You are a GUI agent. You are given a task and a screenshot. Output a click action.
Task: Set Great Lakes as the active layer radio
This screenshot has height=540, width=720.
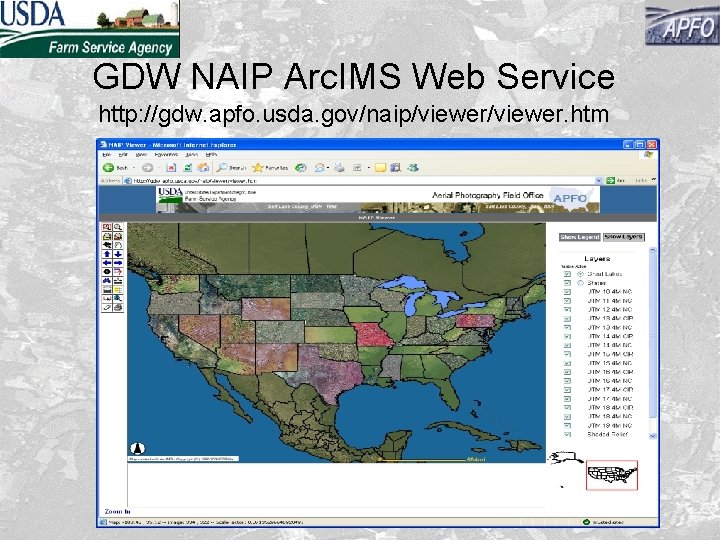click(x=580, y=274)
